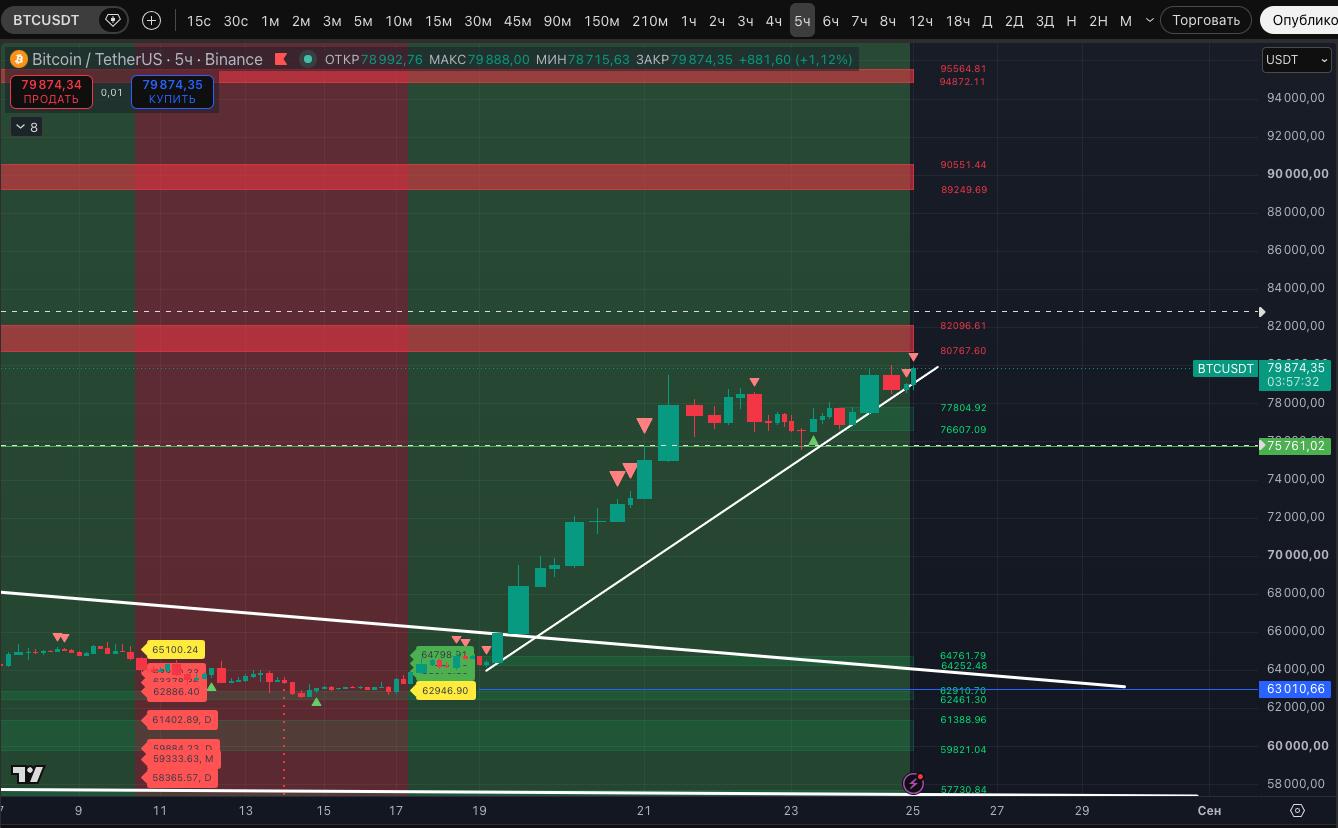This screenshot has height=828, width=1338.
Task: Switch to the 12ч timeframe
Action: point(921,21)
